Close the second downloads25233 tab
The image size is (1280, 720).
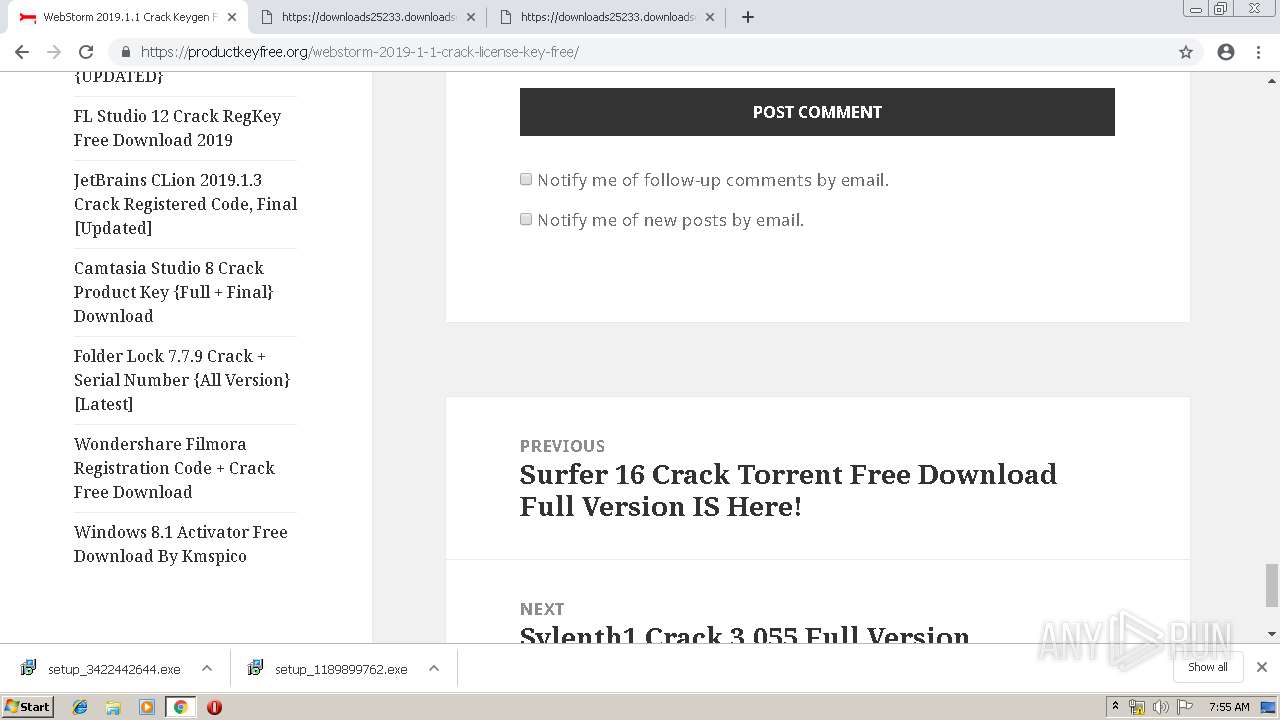click(x=471, y=17)
